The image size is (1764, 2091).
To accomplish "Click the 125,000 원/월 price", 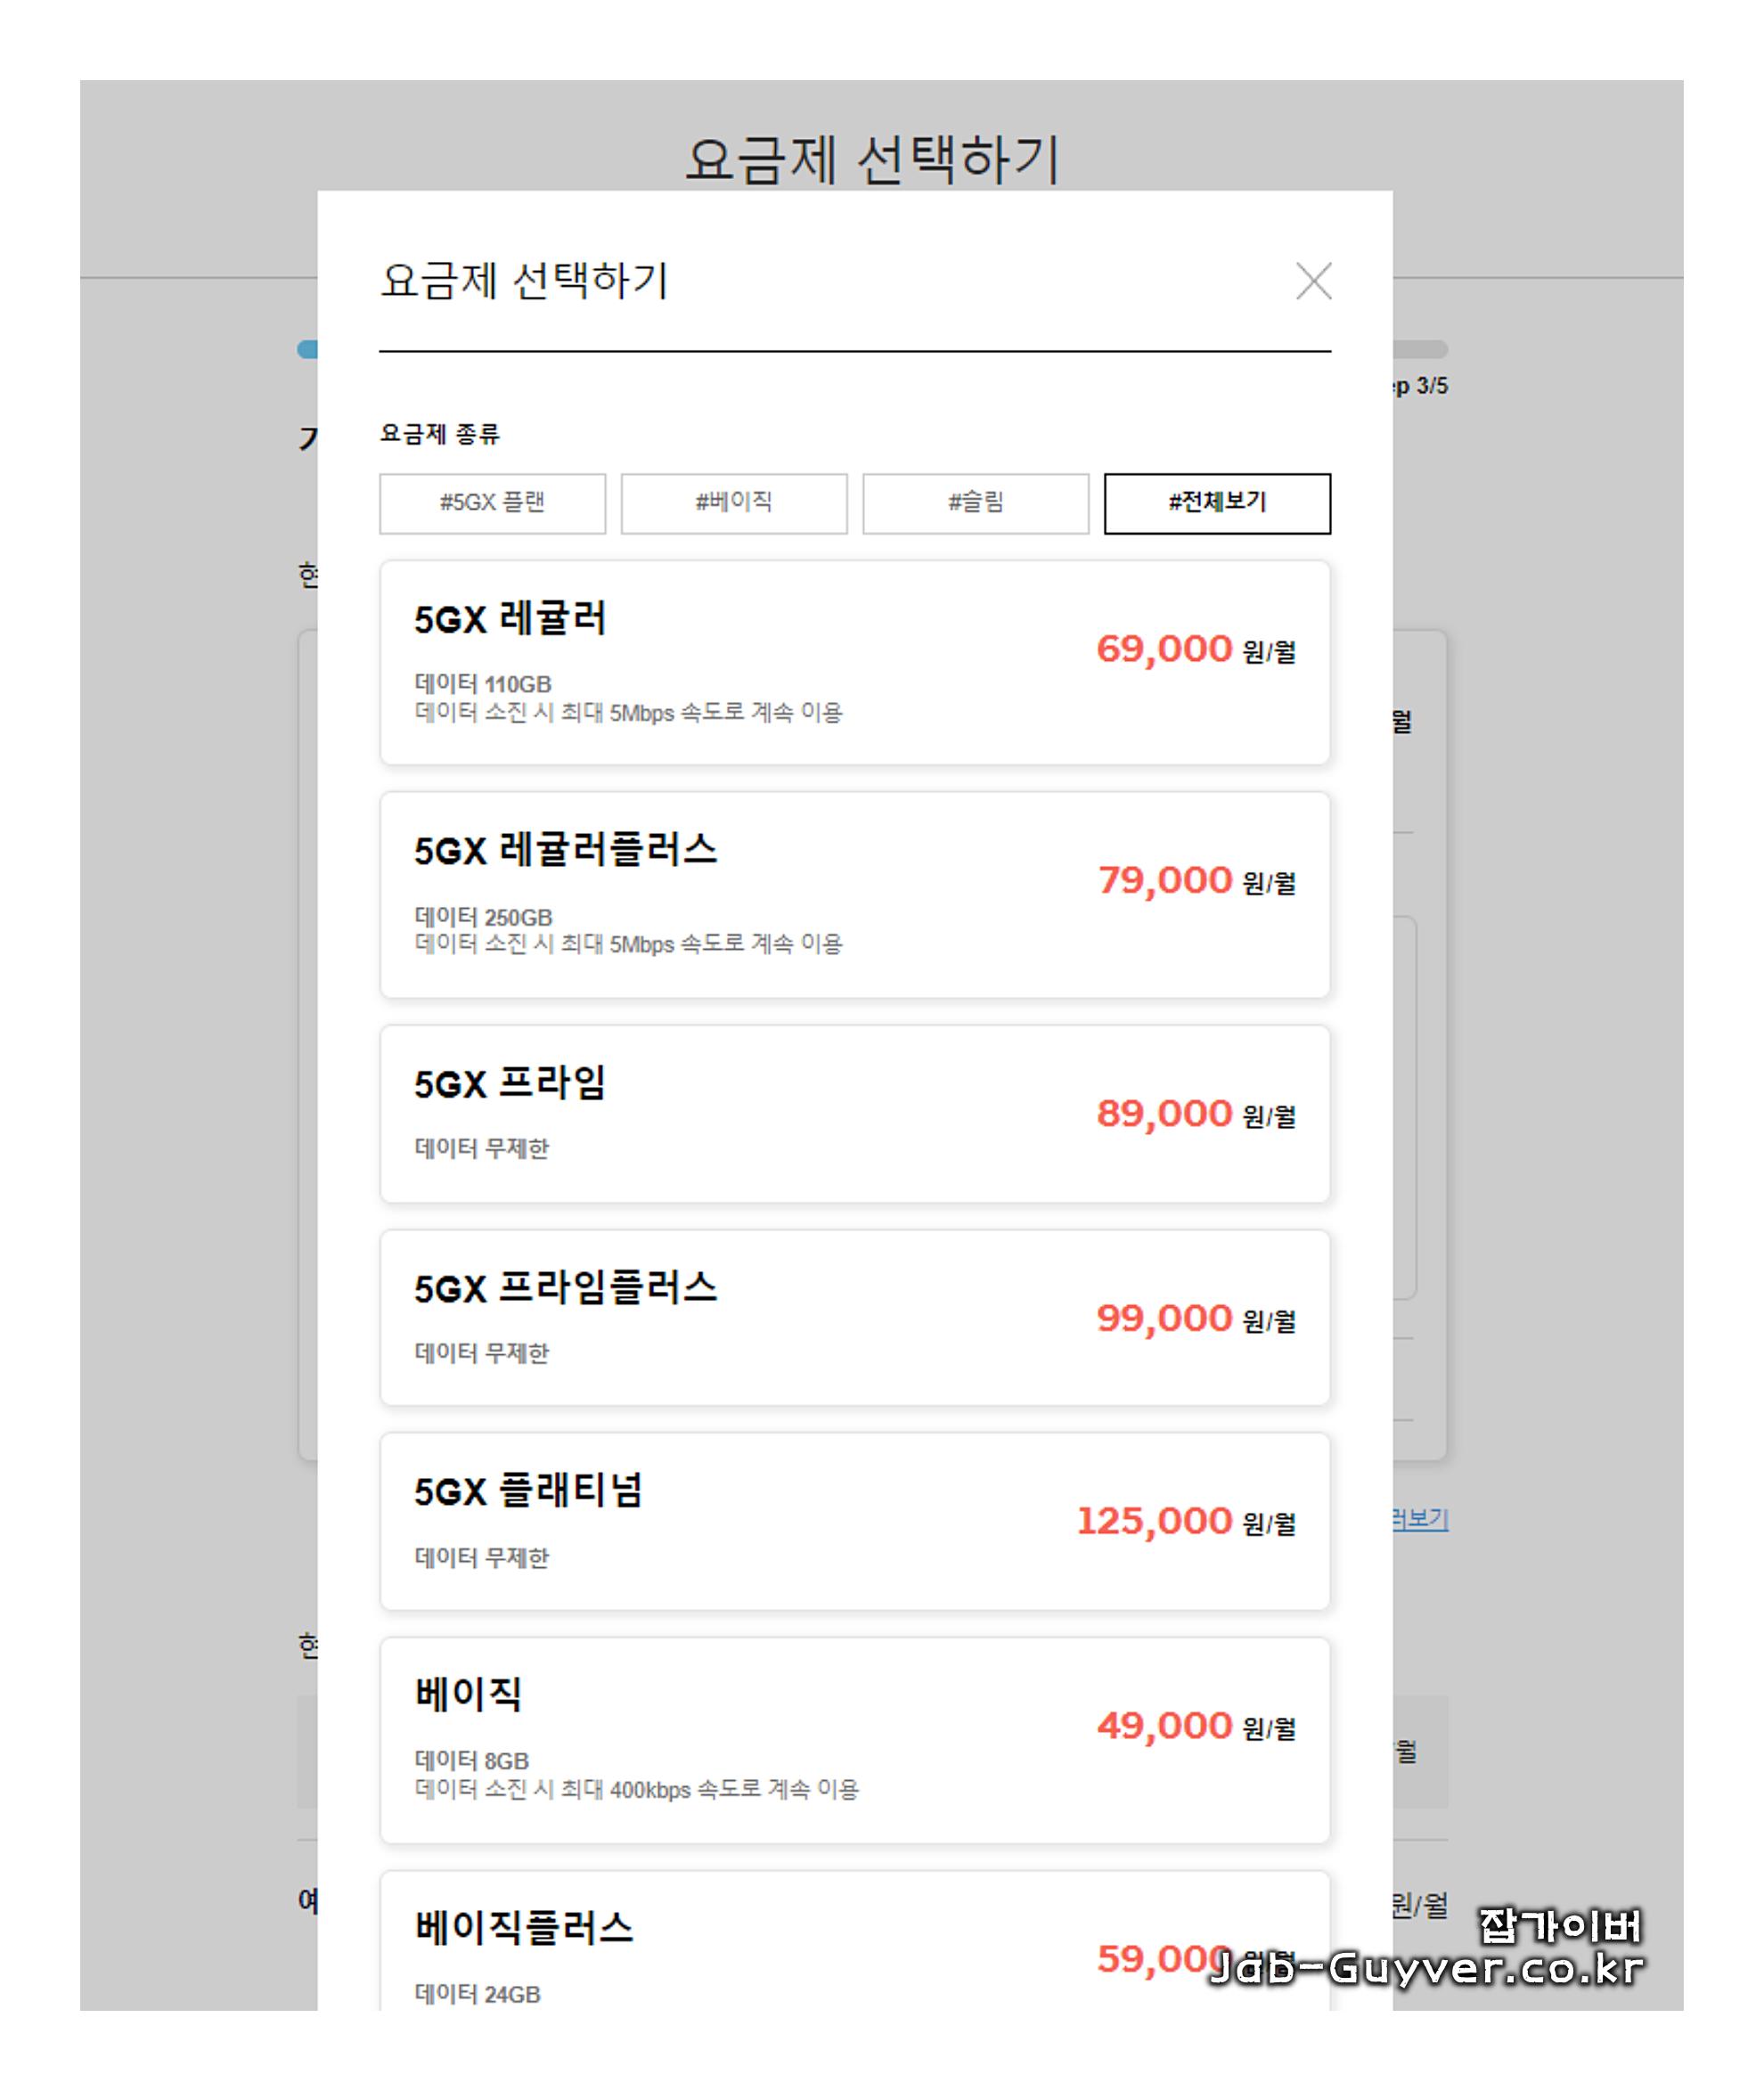I will tap(1186, 1521).
